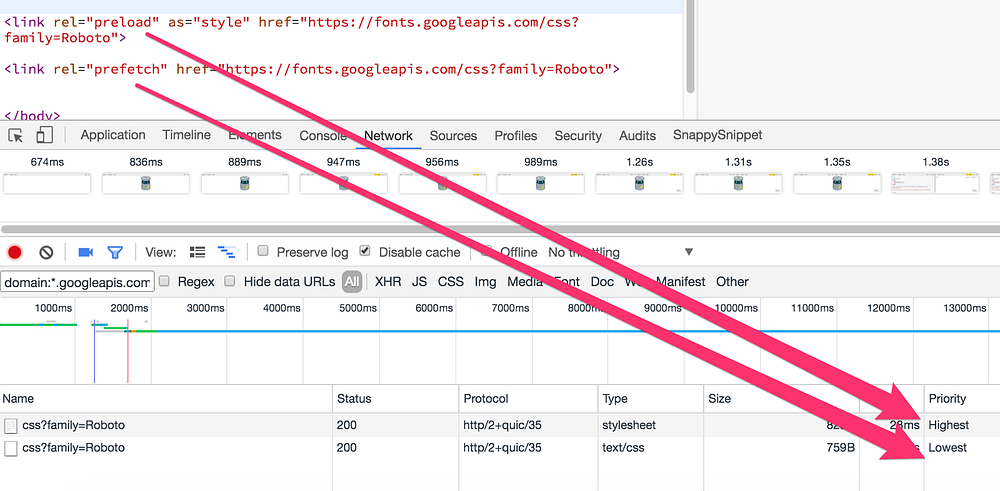Screen dimensions: 1000x491
Task: Switch to the Application tab
Action: [113, 135]
